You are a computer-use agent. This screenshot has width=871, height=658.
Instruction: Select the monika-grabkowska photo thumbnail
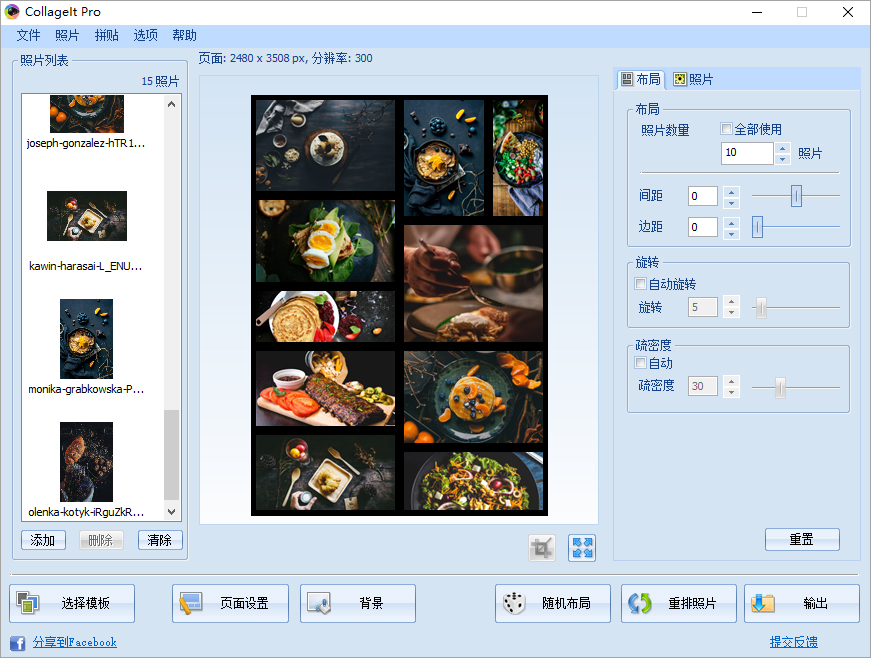tap(86, 338)
